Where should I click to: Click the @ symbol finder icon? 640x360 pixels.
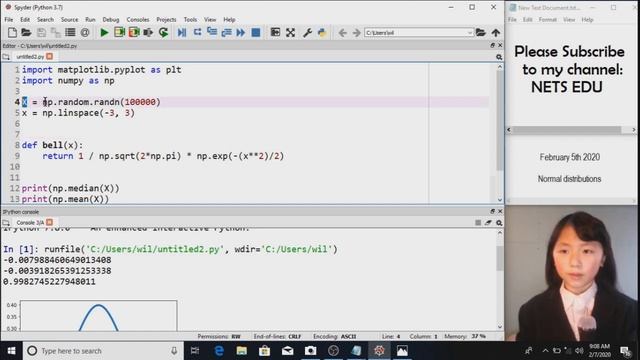(x=85, y=32)
